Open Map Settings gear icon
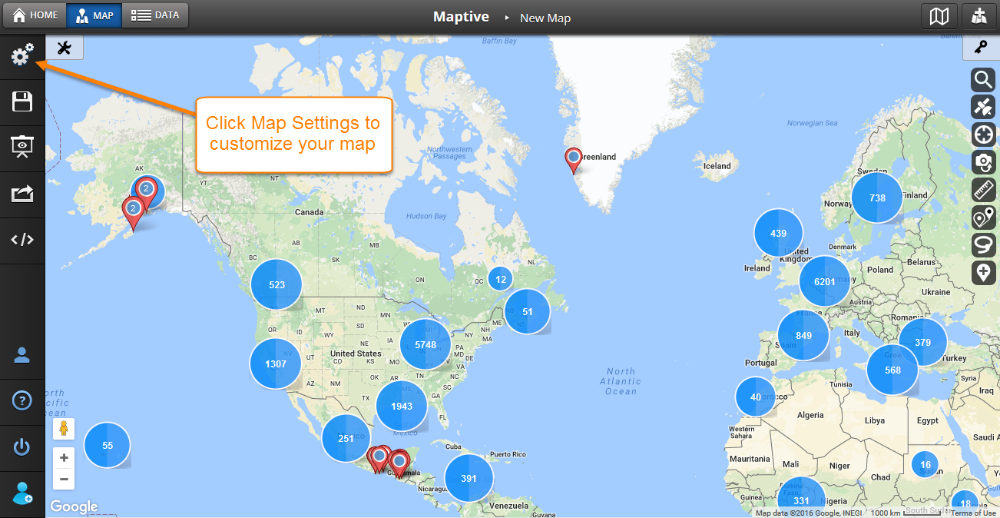1000x518 pixels. coord(22,56)
